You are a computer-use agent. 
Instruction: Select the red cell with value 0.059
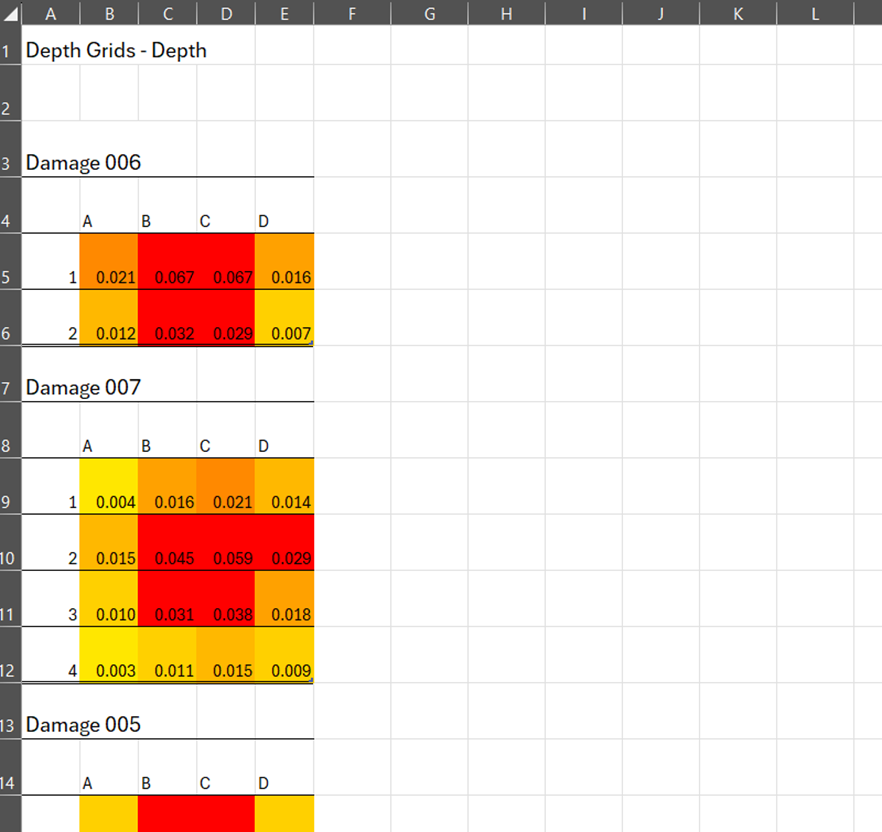click(226, 543)
